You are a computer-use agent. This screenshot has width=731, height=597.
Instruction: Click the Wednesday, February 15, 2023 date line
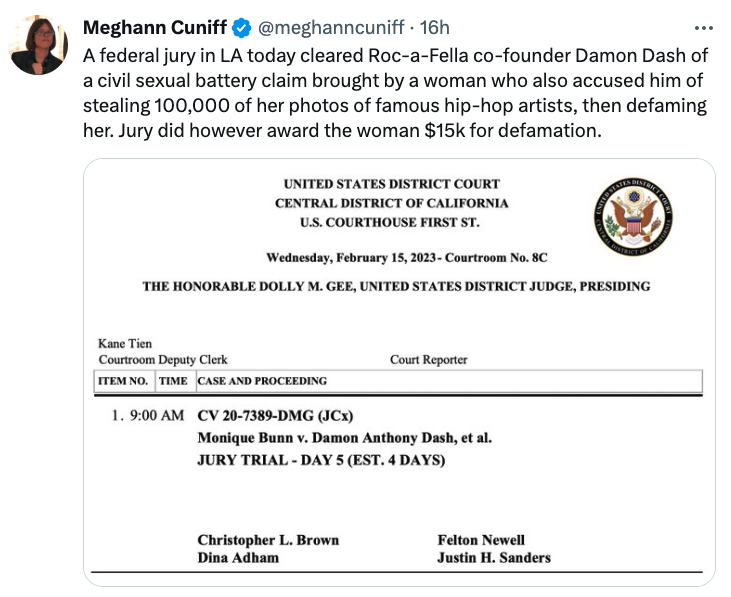(x=407, y=258)
